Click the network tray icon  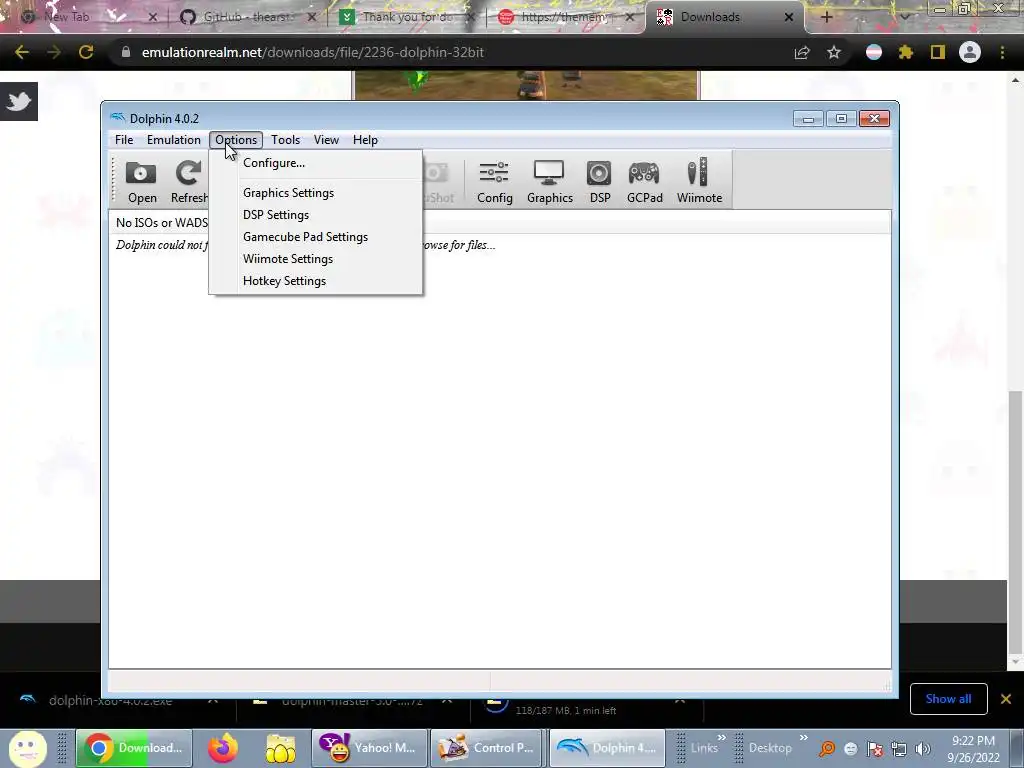[x=899, y=748]
